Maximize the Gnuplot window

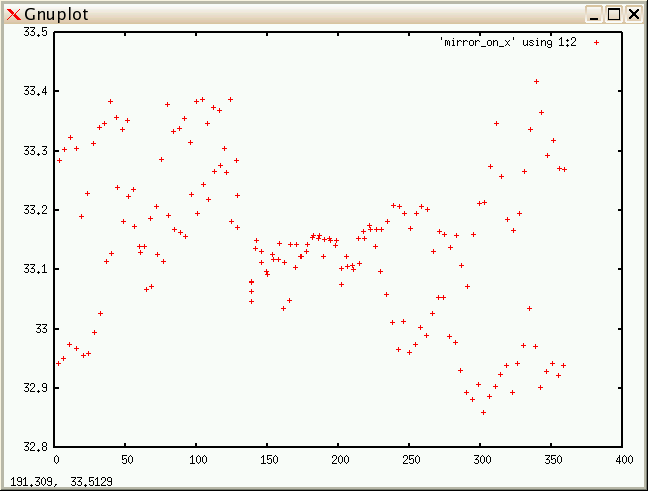pyautogui.click(x=614, y=14)
